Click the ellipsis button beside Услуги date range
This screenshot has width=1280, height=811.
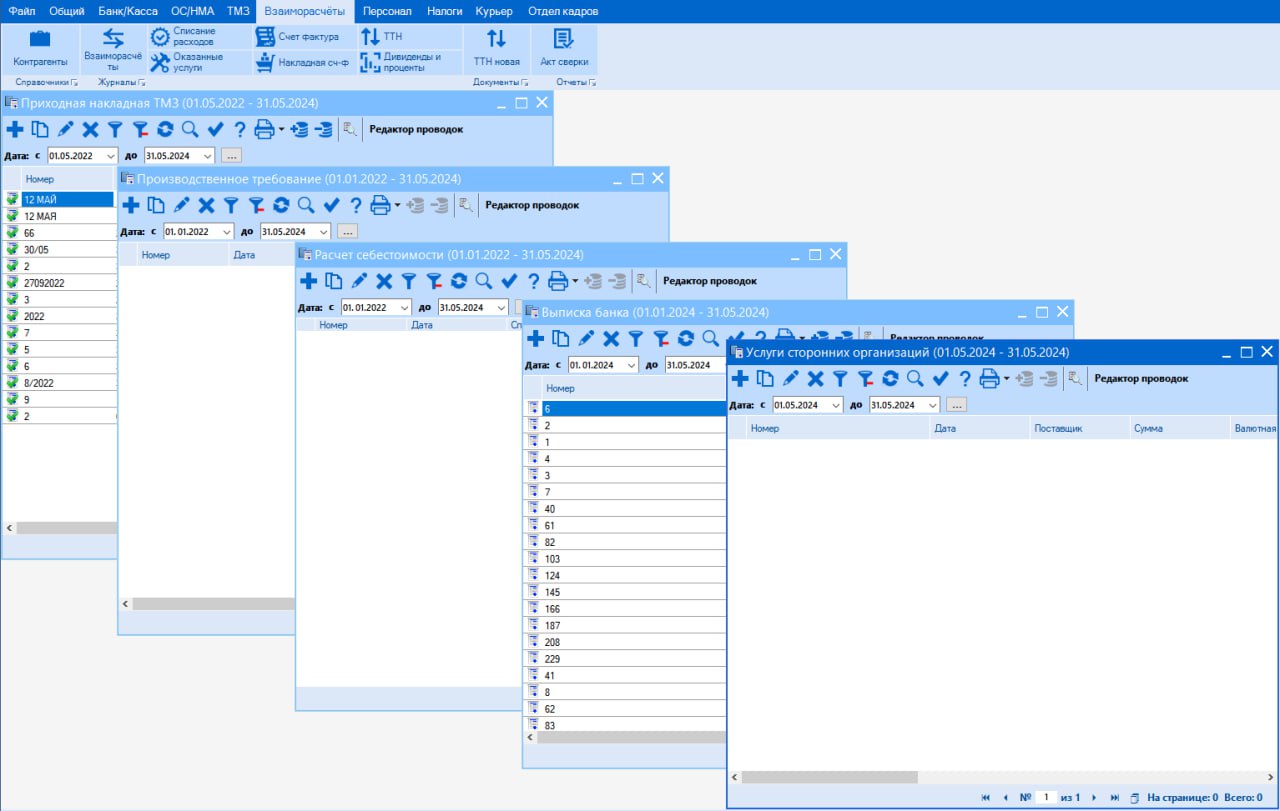(x=956, y=405)
